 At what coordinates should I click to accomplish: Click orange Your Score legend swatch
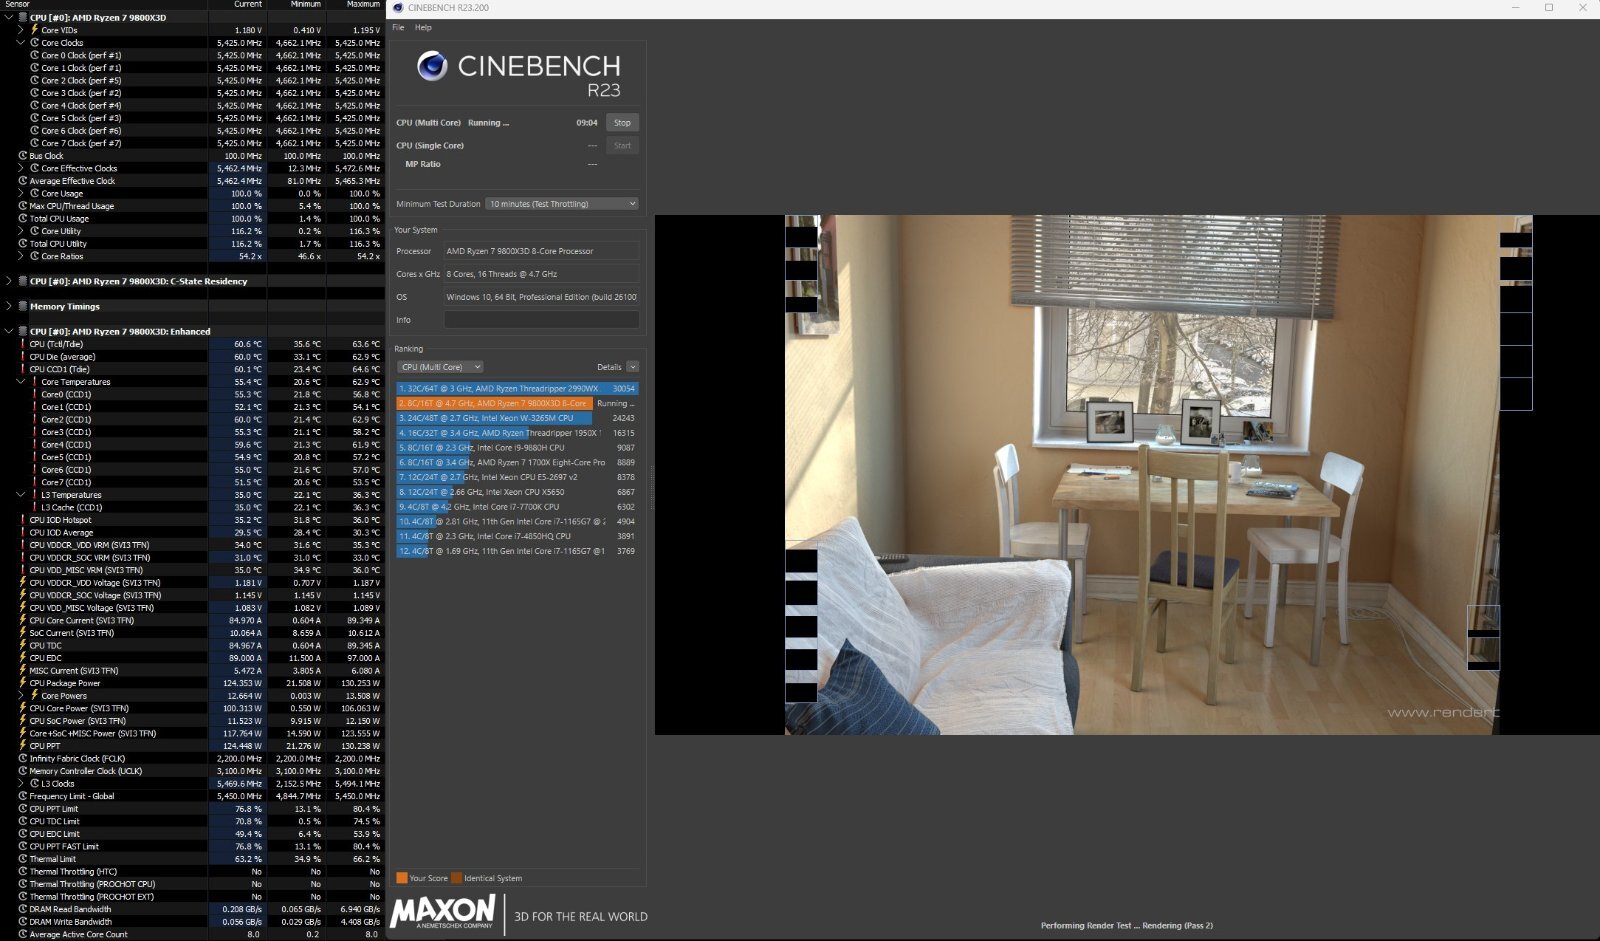pos(402,878)
